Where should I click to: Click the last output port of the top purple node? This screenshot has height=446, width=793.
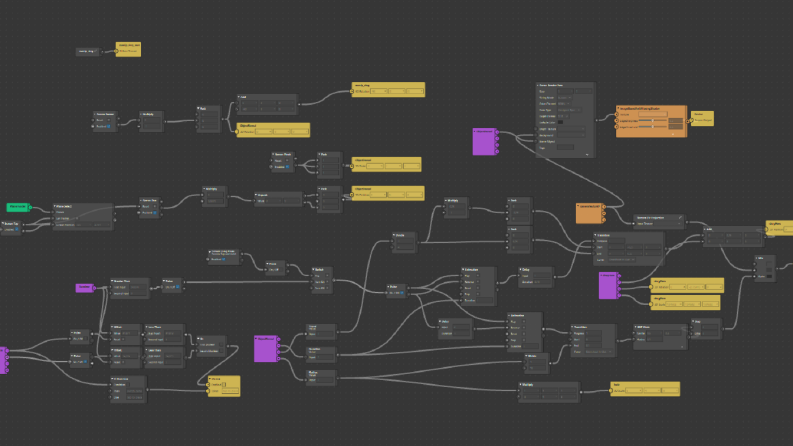(x=497, y=151)
